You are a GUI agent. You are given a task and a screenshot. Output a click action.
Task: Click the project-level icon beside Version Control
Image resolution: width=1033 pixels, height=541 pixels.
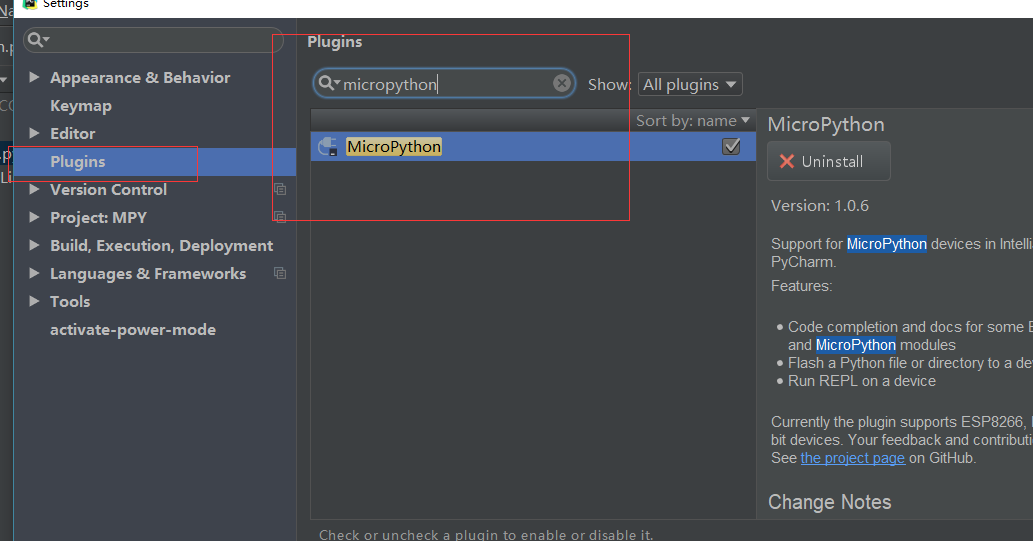click(280, 189)
